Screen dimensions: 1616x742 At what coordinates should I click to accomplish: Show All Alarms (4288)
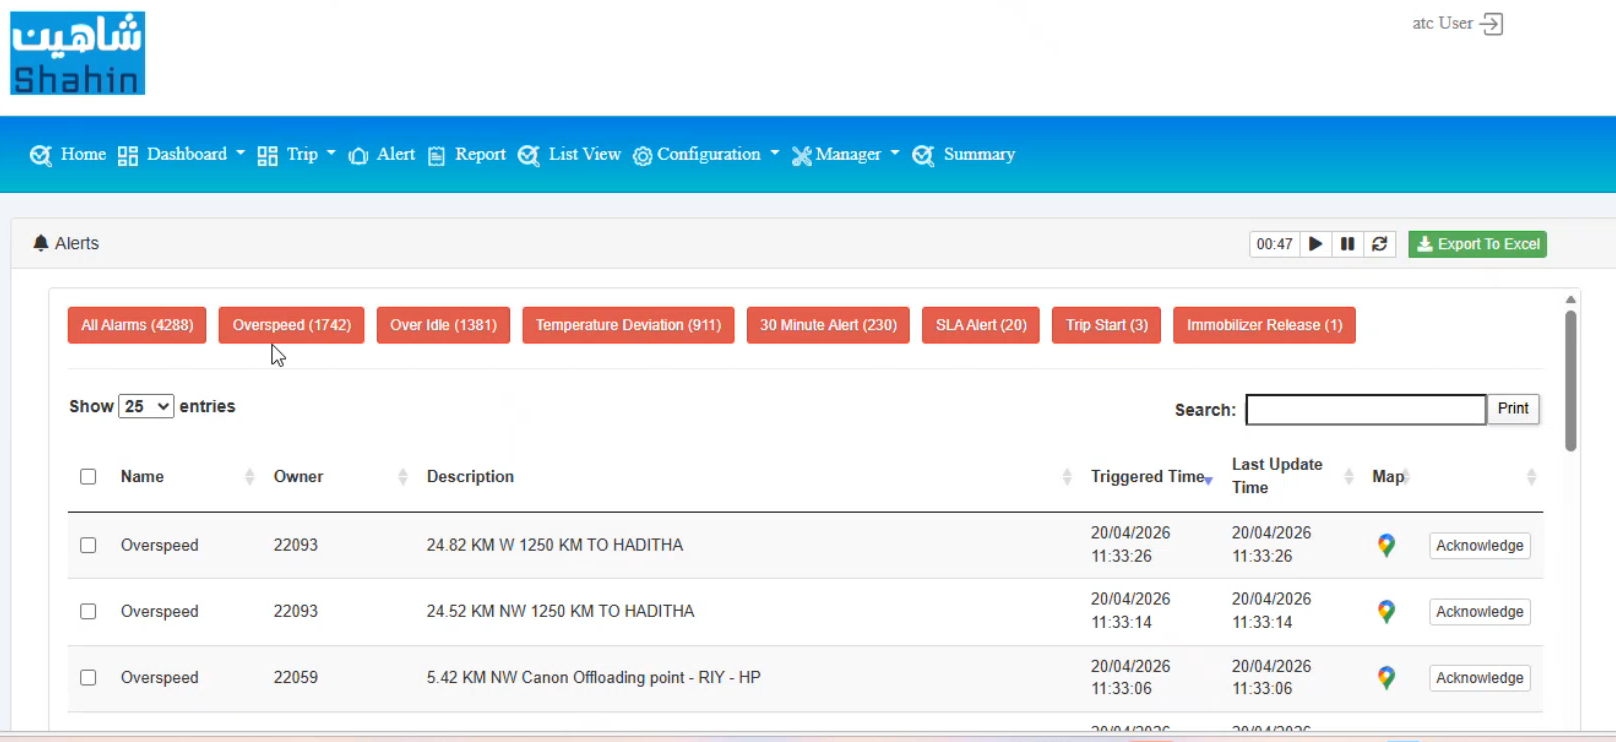pyautogui.click(x=137, y=325)
